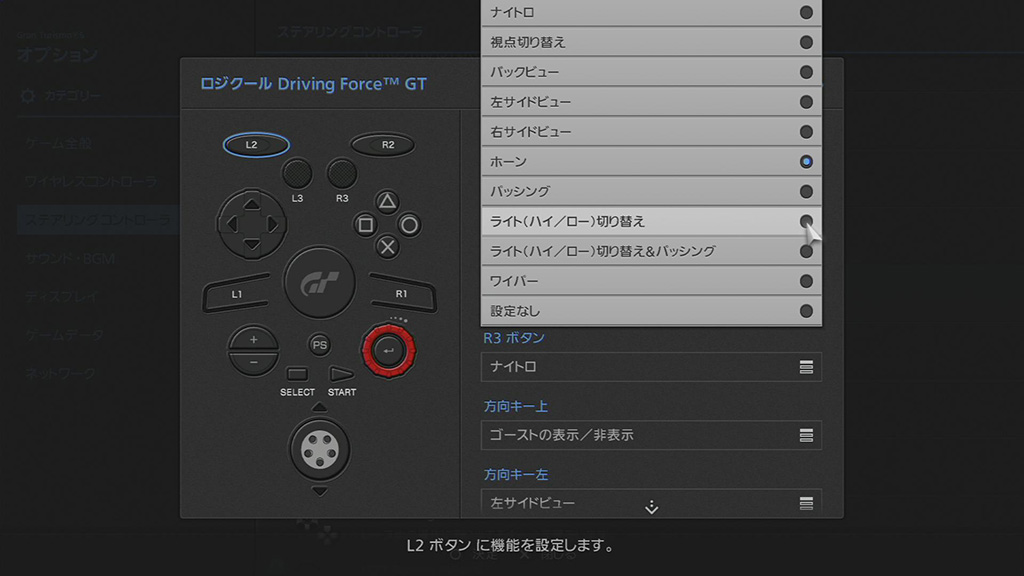1024x576 pixels.
Task: Click the R3 round button on diagram
Action: click(342, 174)
